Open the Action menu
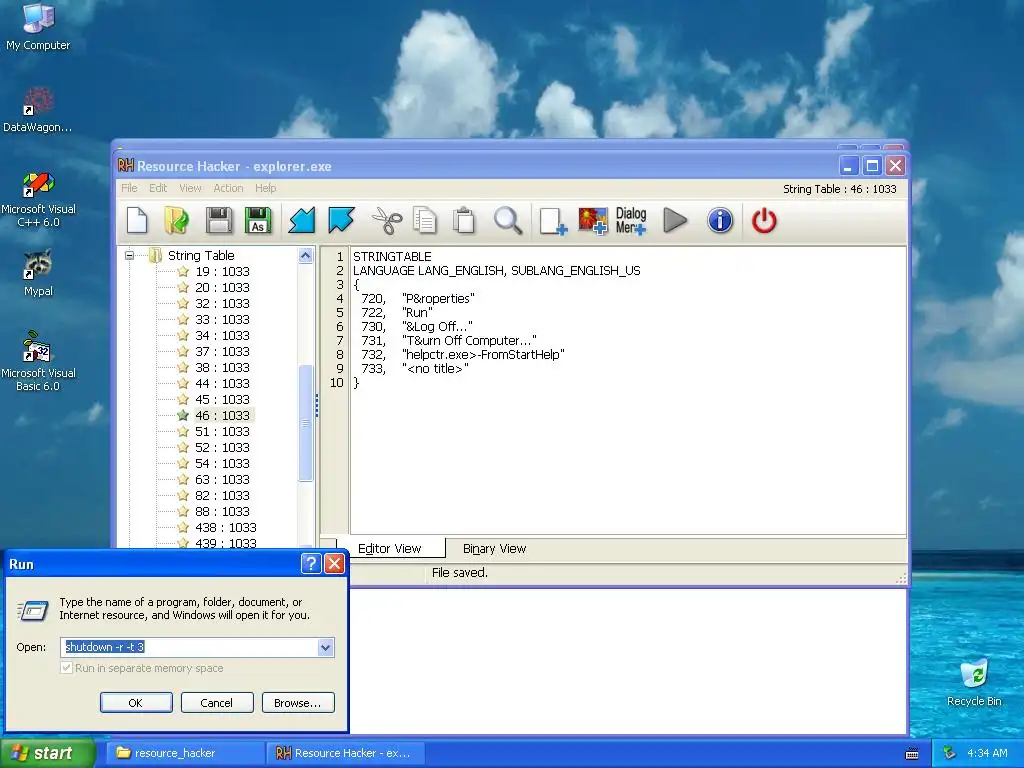 (228, 188)
